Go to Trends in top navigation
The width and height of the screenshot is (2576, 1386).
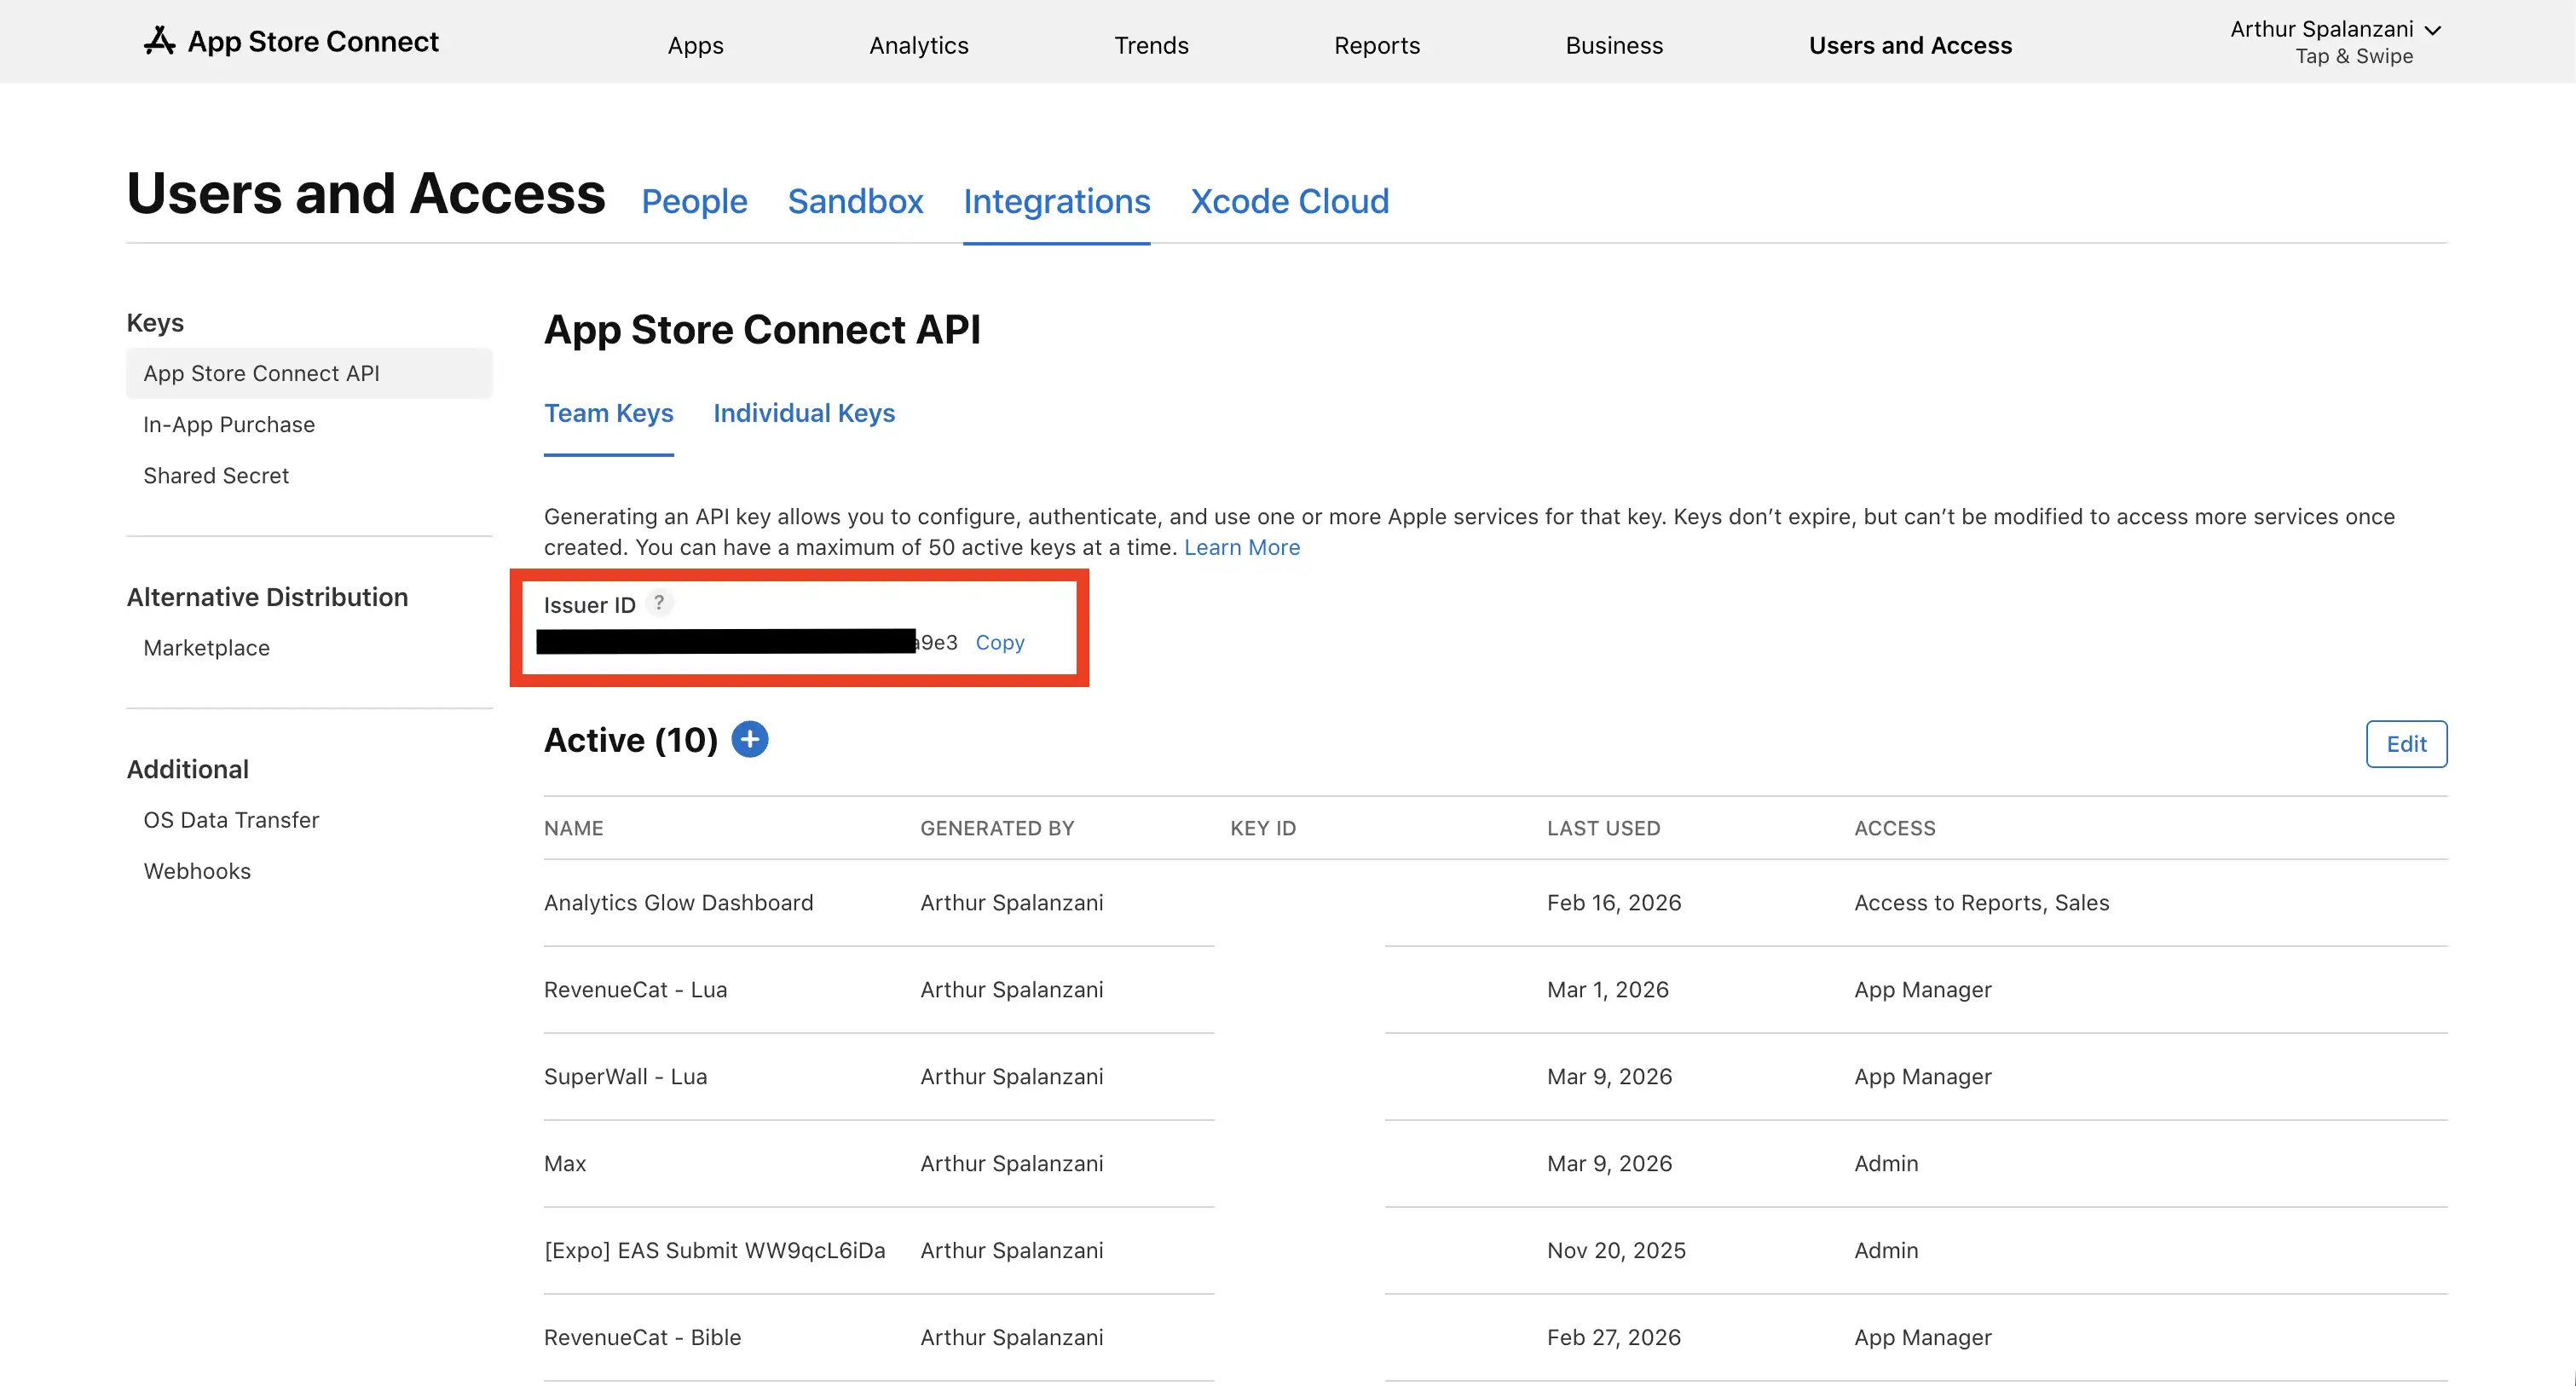point(1152,45)
